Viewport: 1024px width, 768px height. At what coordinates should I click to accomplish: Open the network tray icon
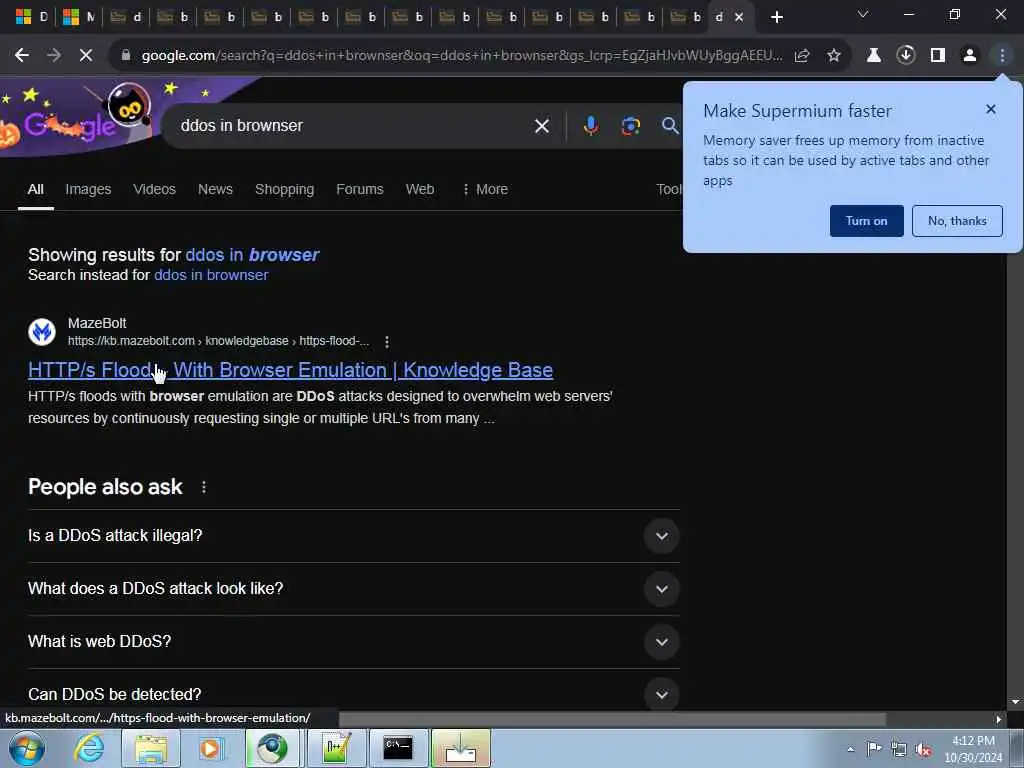tap(899, 749)
